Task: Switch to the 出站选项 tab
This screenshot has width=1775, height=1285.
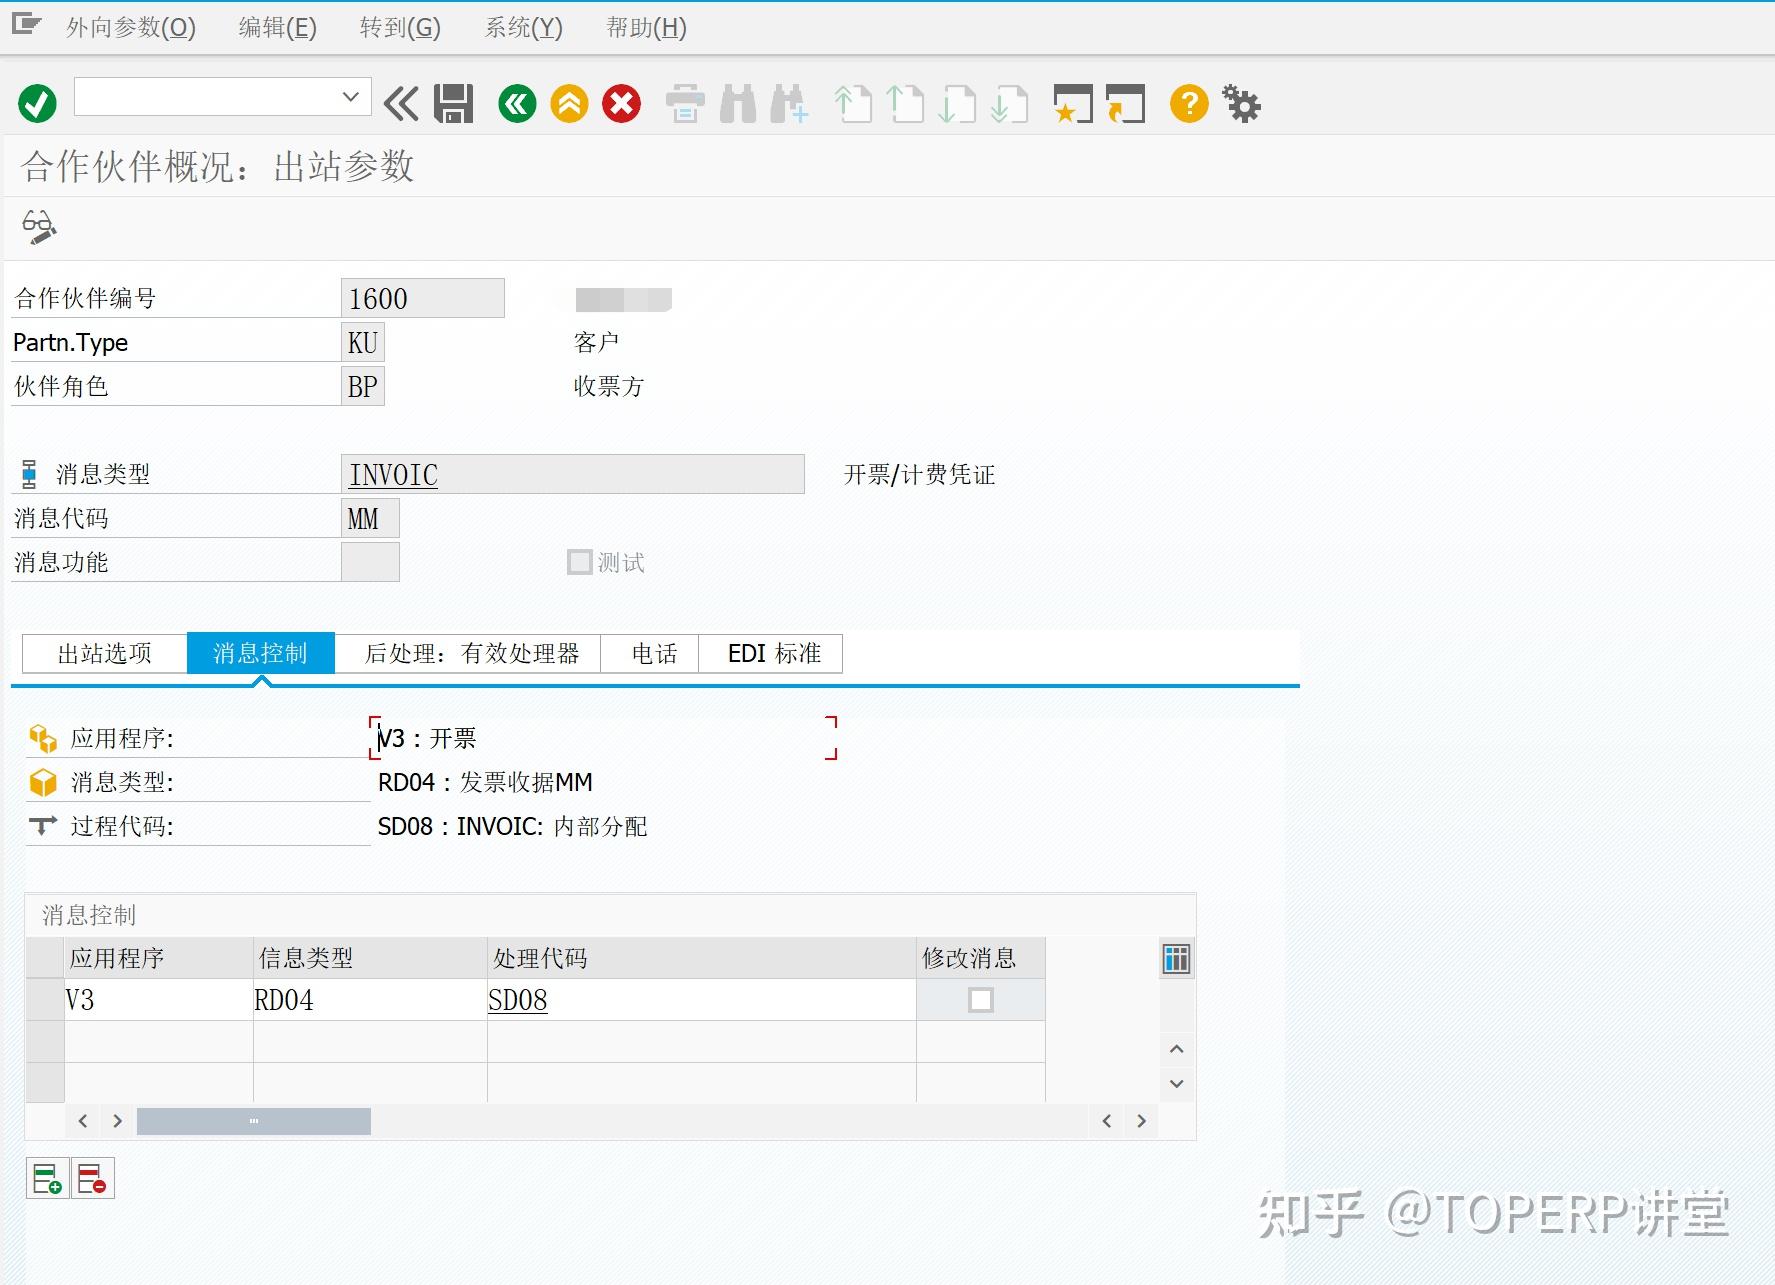Action: [x=103, y=653]
